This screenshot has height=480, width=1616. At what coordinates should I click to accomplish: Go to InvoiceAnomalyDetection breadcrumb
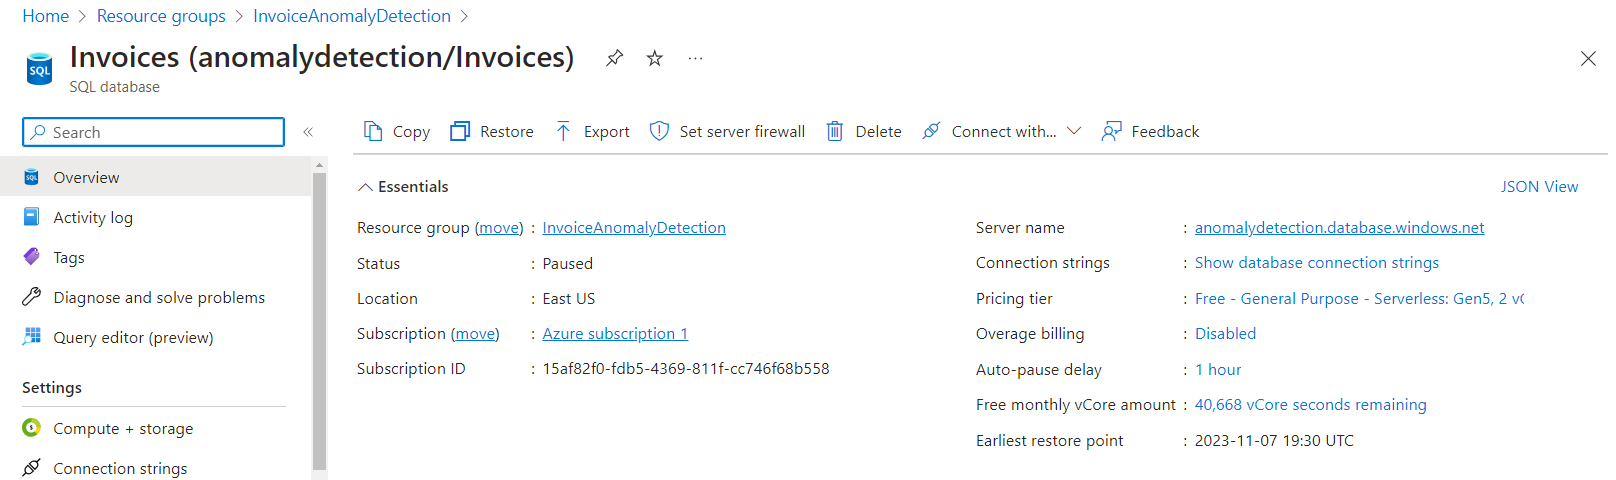[352, 16]
